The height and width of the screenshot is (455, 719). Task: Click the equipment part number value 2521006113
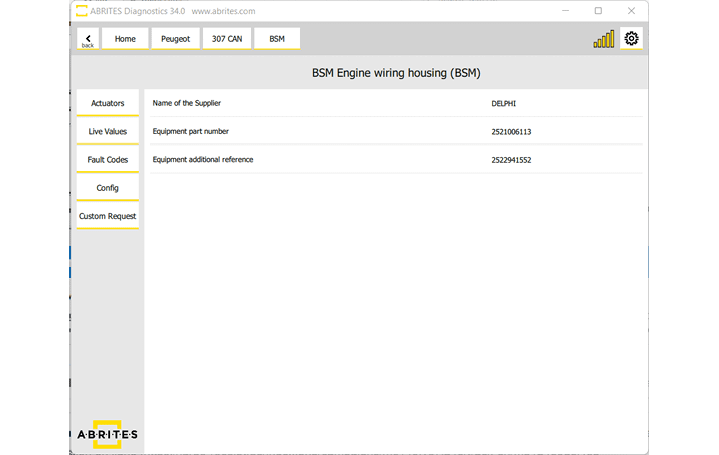pyautogui.click(x=511, y=131)
